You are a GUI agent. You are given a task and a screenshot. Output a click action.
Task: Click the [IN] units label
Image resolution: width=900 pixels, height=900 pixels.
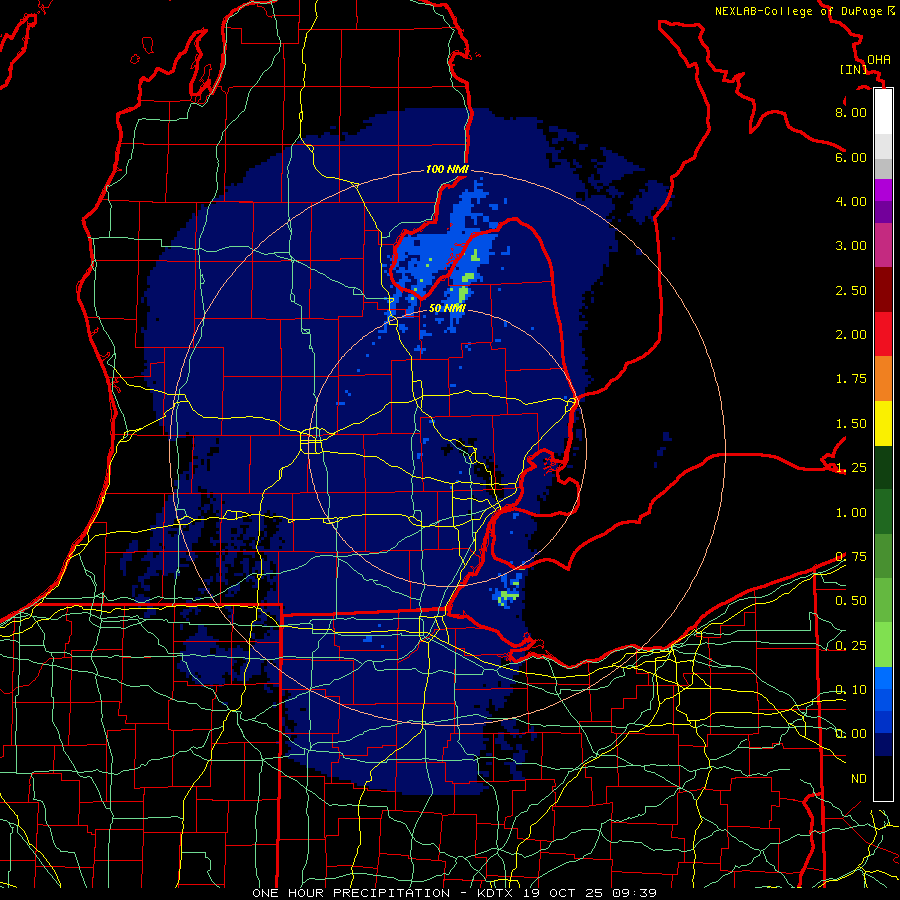854,69
